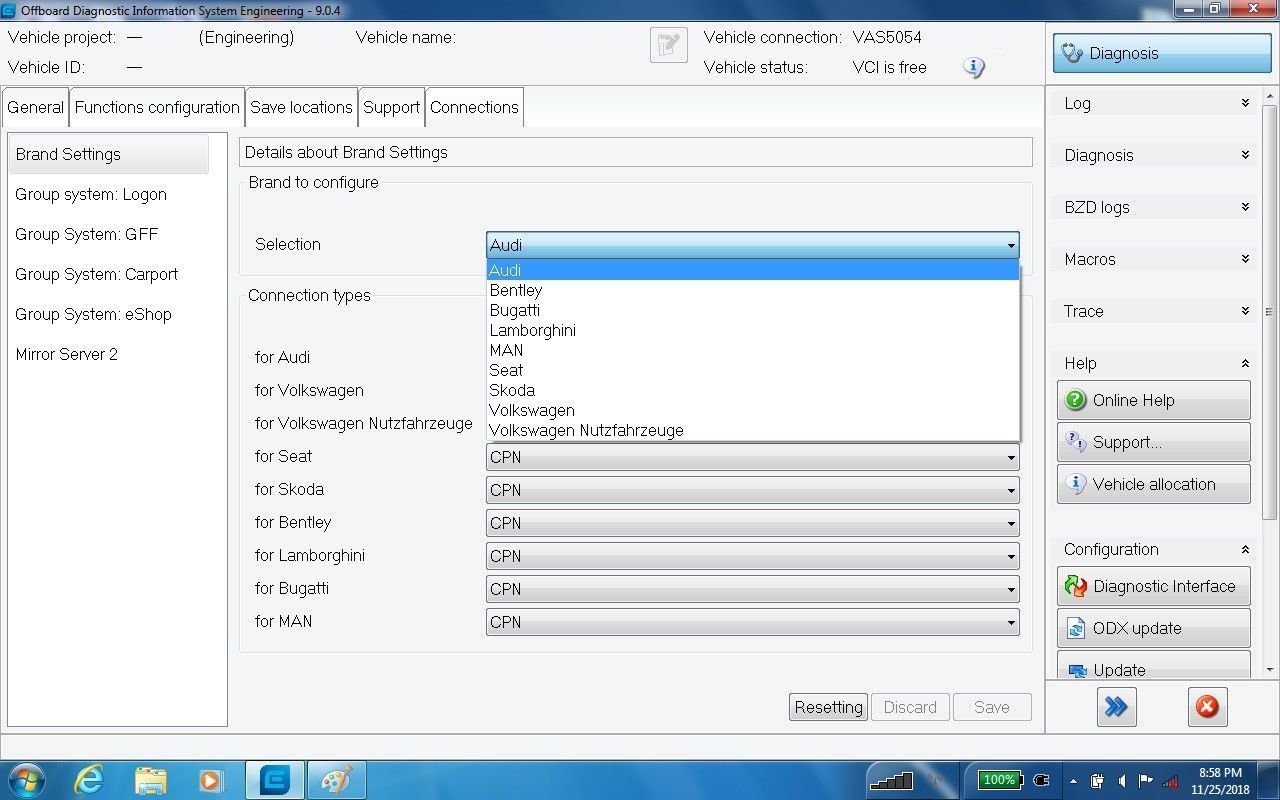Viewport: 1280px width, 800px height.
Task: Launch Internet Explorer from taskbar
Action: [89, 780]
